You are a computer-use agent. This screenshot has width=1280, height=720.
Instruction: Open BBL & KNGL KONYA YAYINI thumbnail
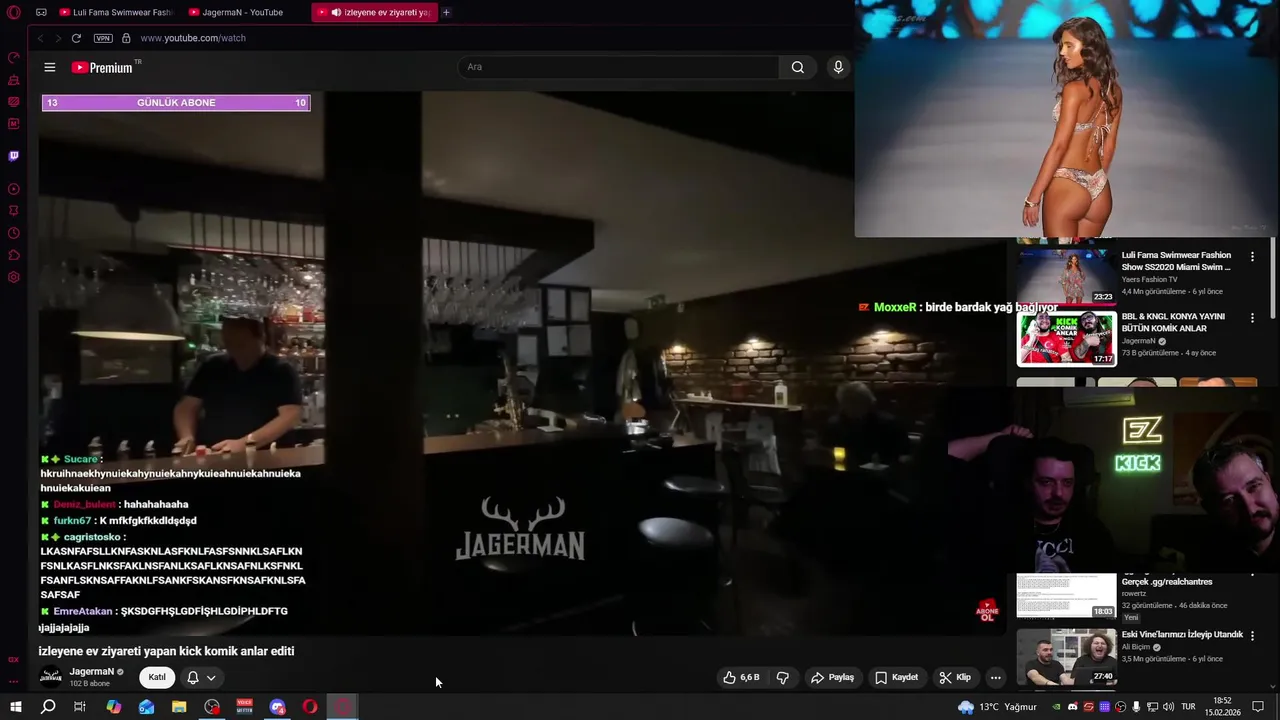1066,339
